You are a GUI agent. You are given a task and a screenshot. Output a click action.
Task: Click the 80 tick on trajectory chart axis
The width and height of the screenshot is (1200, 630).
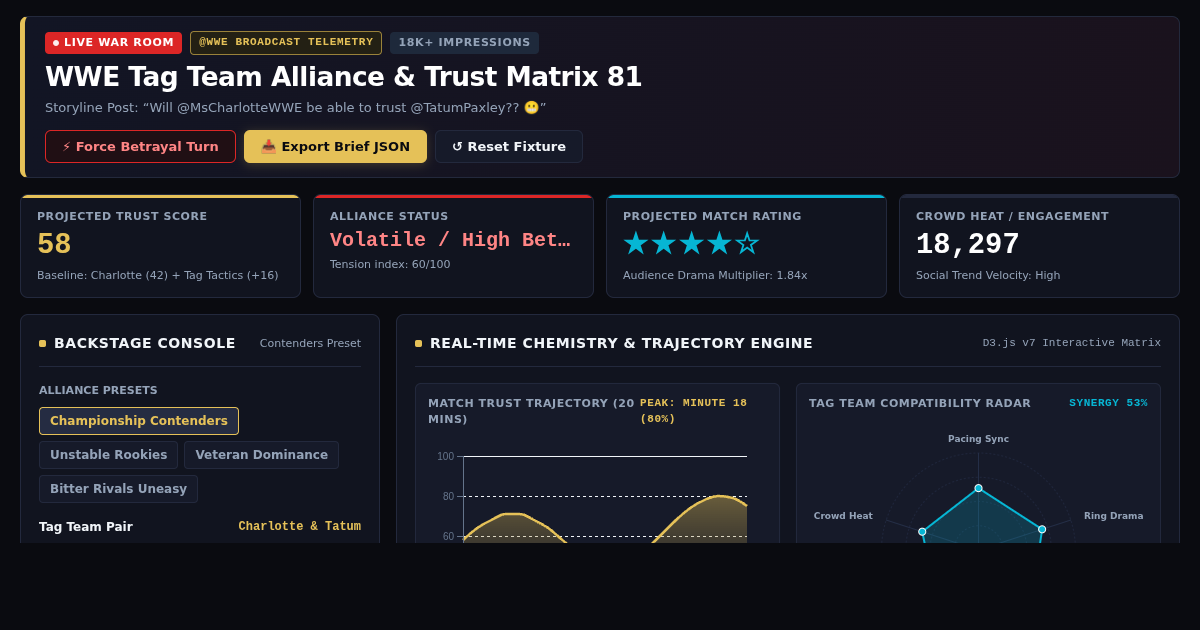pyautogui.click(x=448, y=497)
